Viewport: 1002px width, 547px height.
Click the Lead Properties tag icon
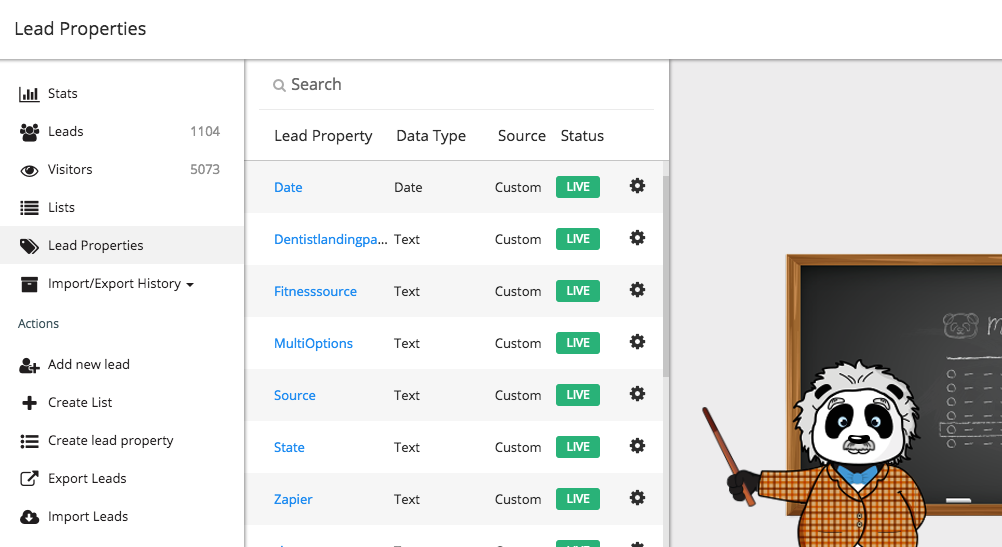29,246
